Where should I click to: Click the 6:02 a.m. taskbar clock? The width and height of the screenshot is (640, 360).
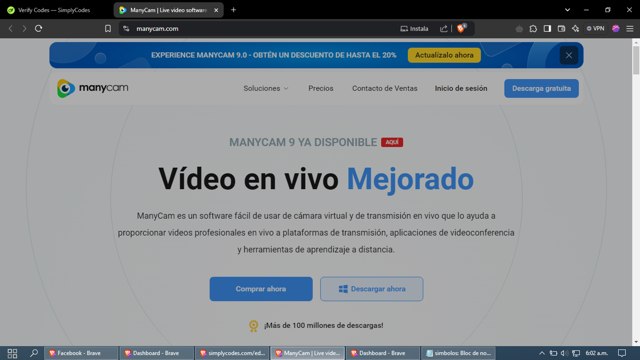click(x=596, y=353)
